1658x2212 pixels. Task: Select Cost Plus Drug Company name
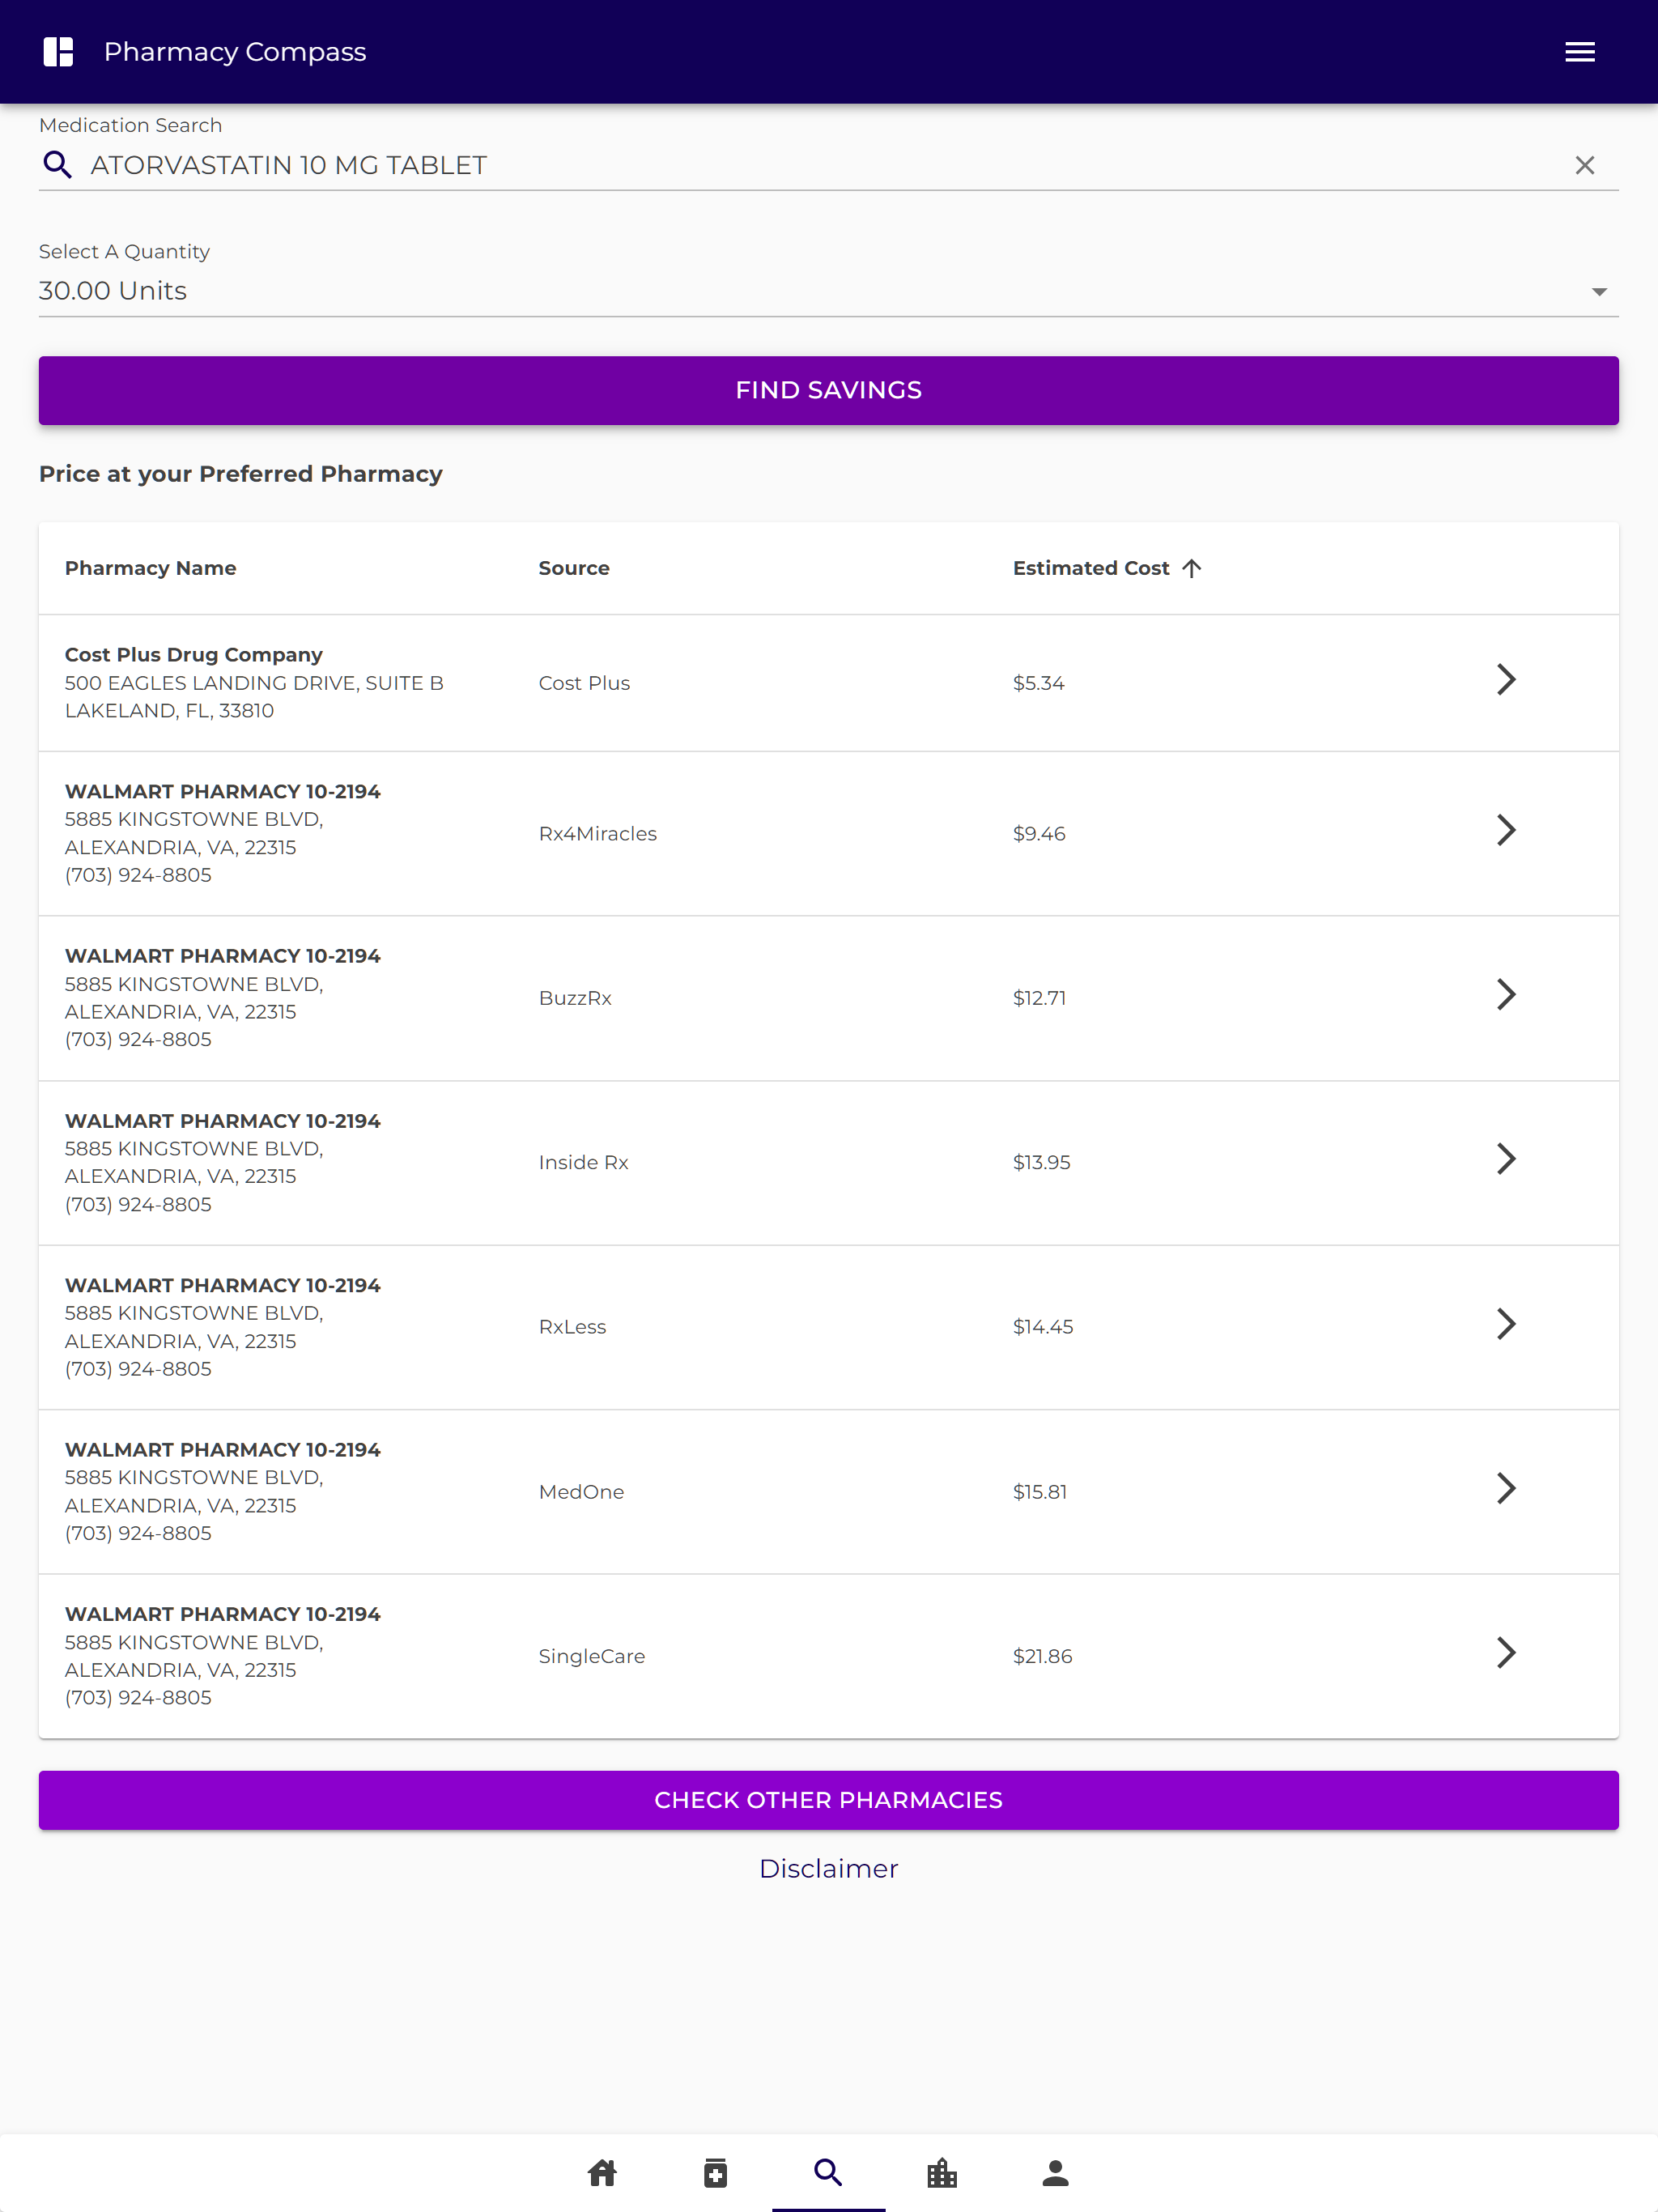194,655
